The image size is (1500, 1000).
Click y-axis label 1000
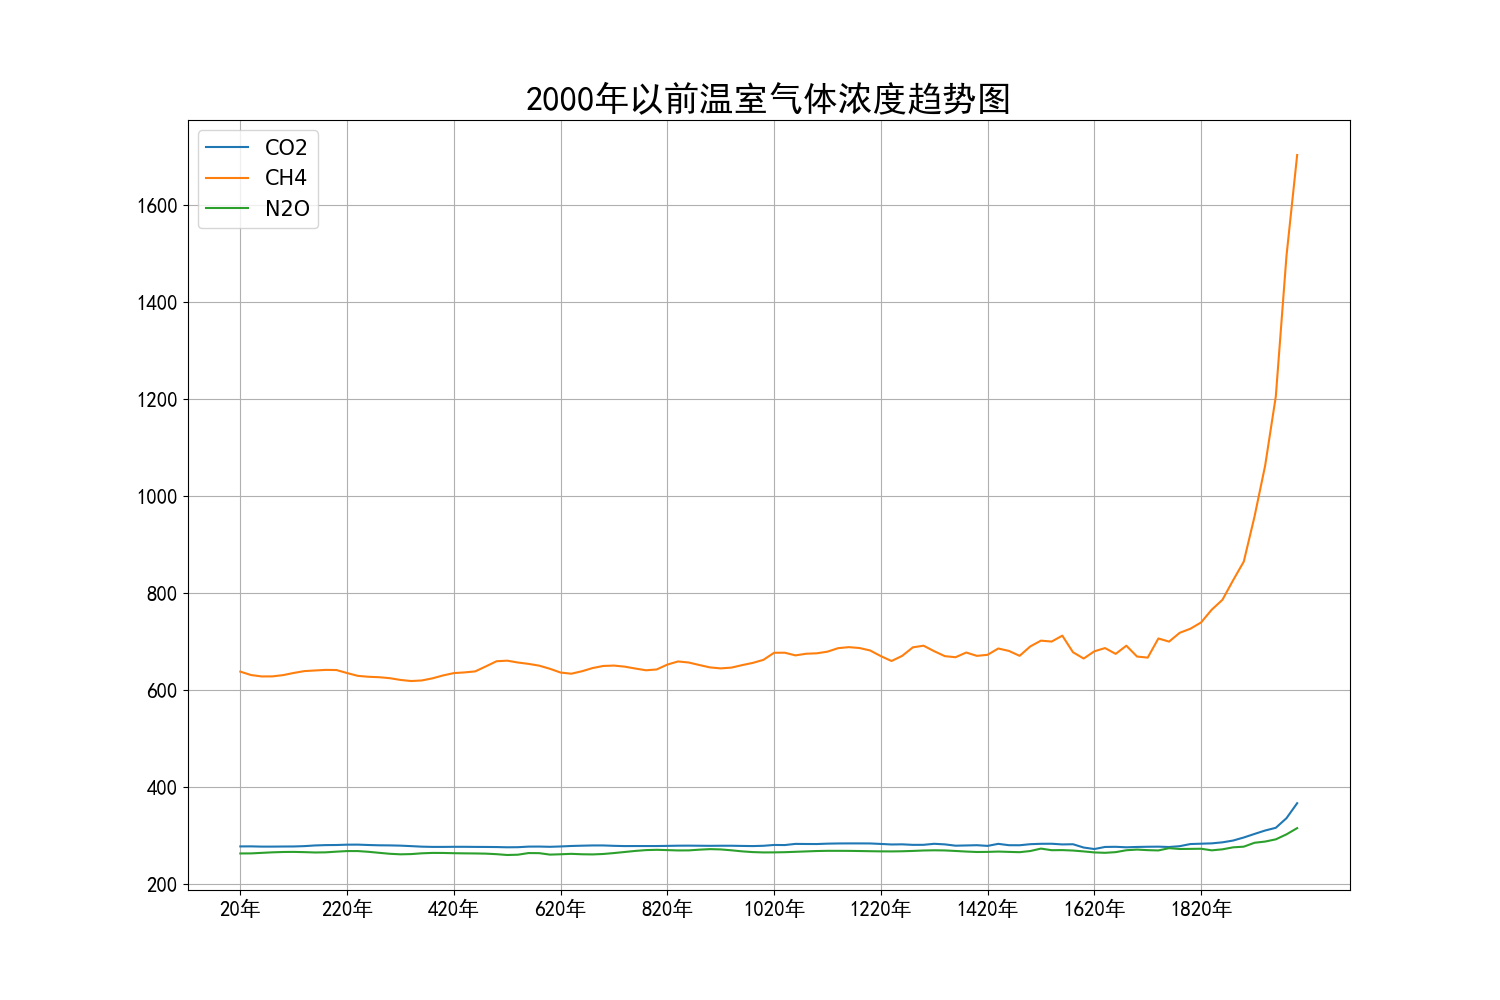(x=157, y=497)
